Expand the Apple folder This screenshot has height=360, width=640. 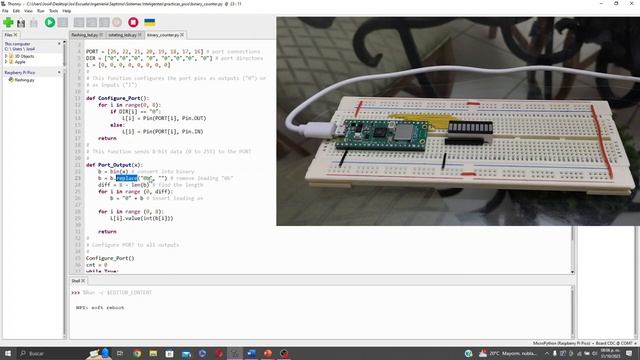pyautogui.click(x=6, y=62)
